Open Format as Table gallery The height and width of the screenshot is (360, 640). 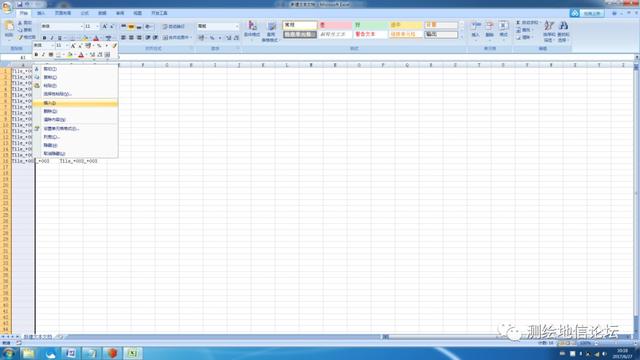coord(270,31)
